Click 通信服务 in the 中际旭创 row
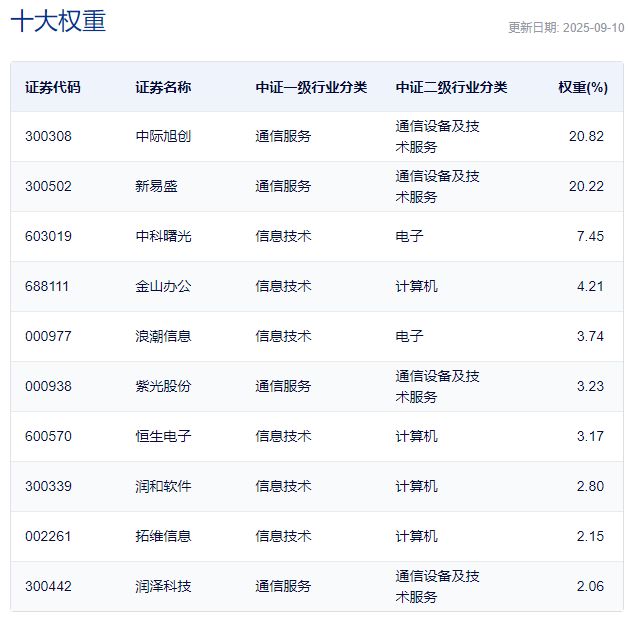 click(x=283, y=136)
